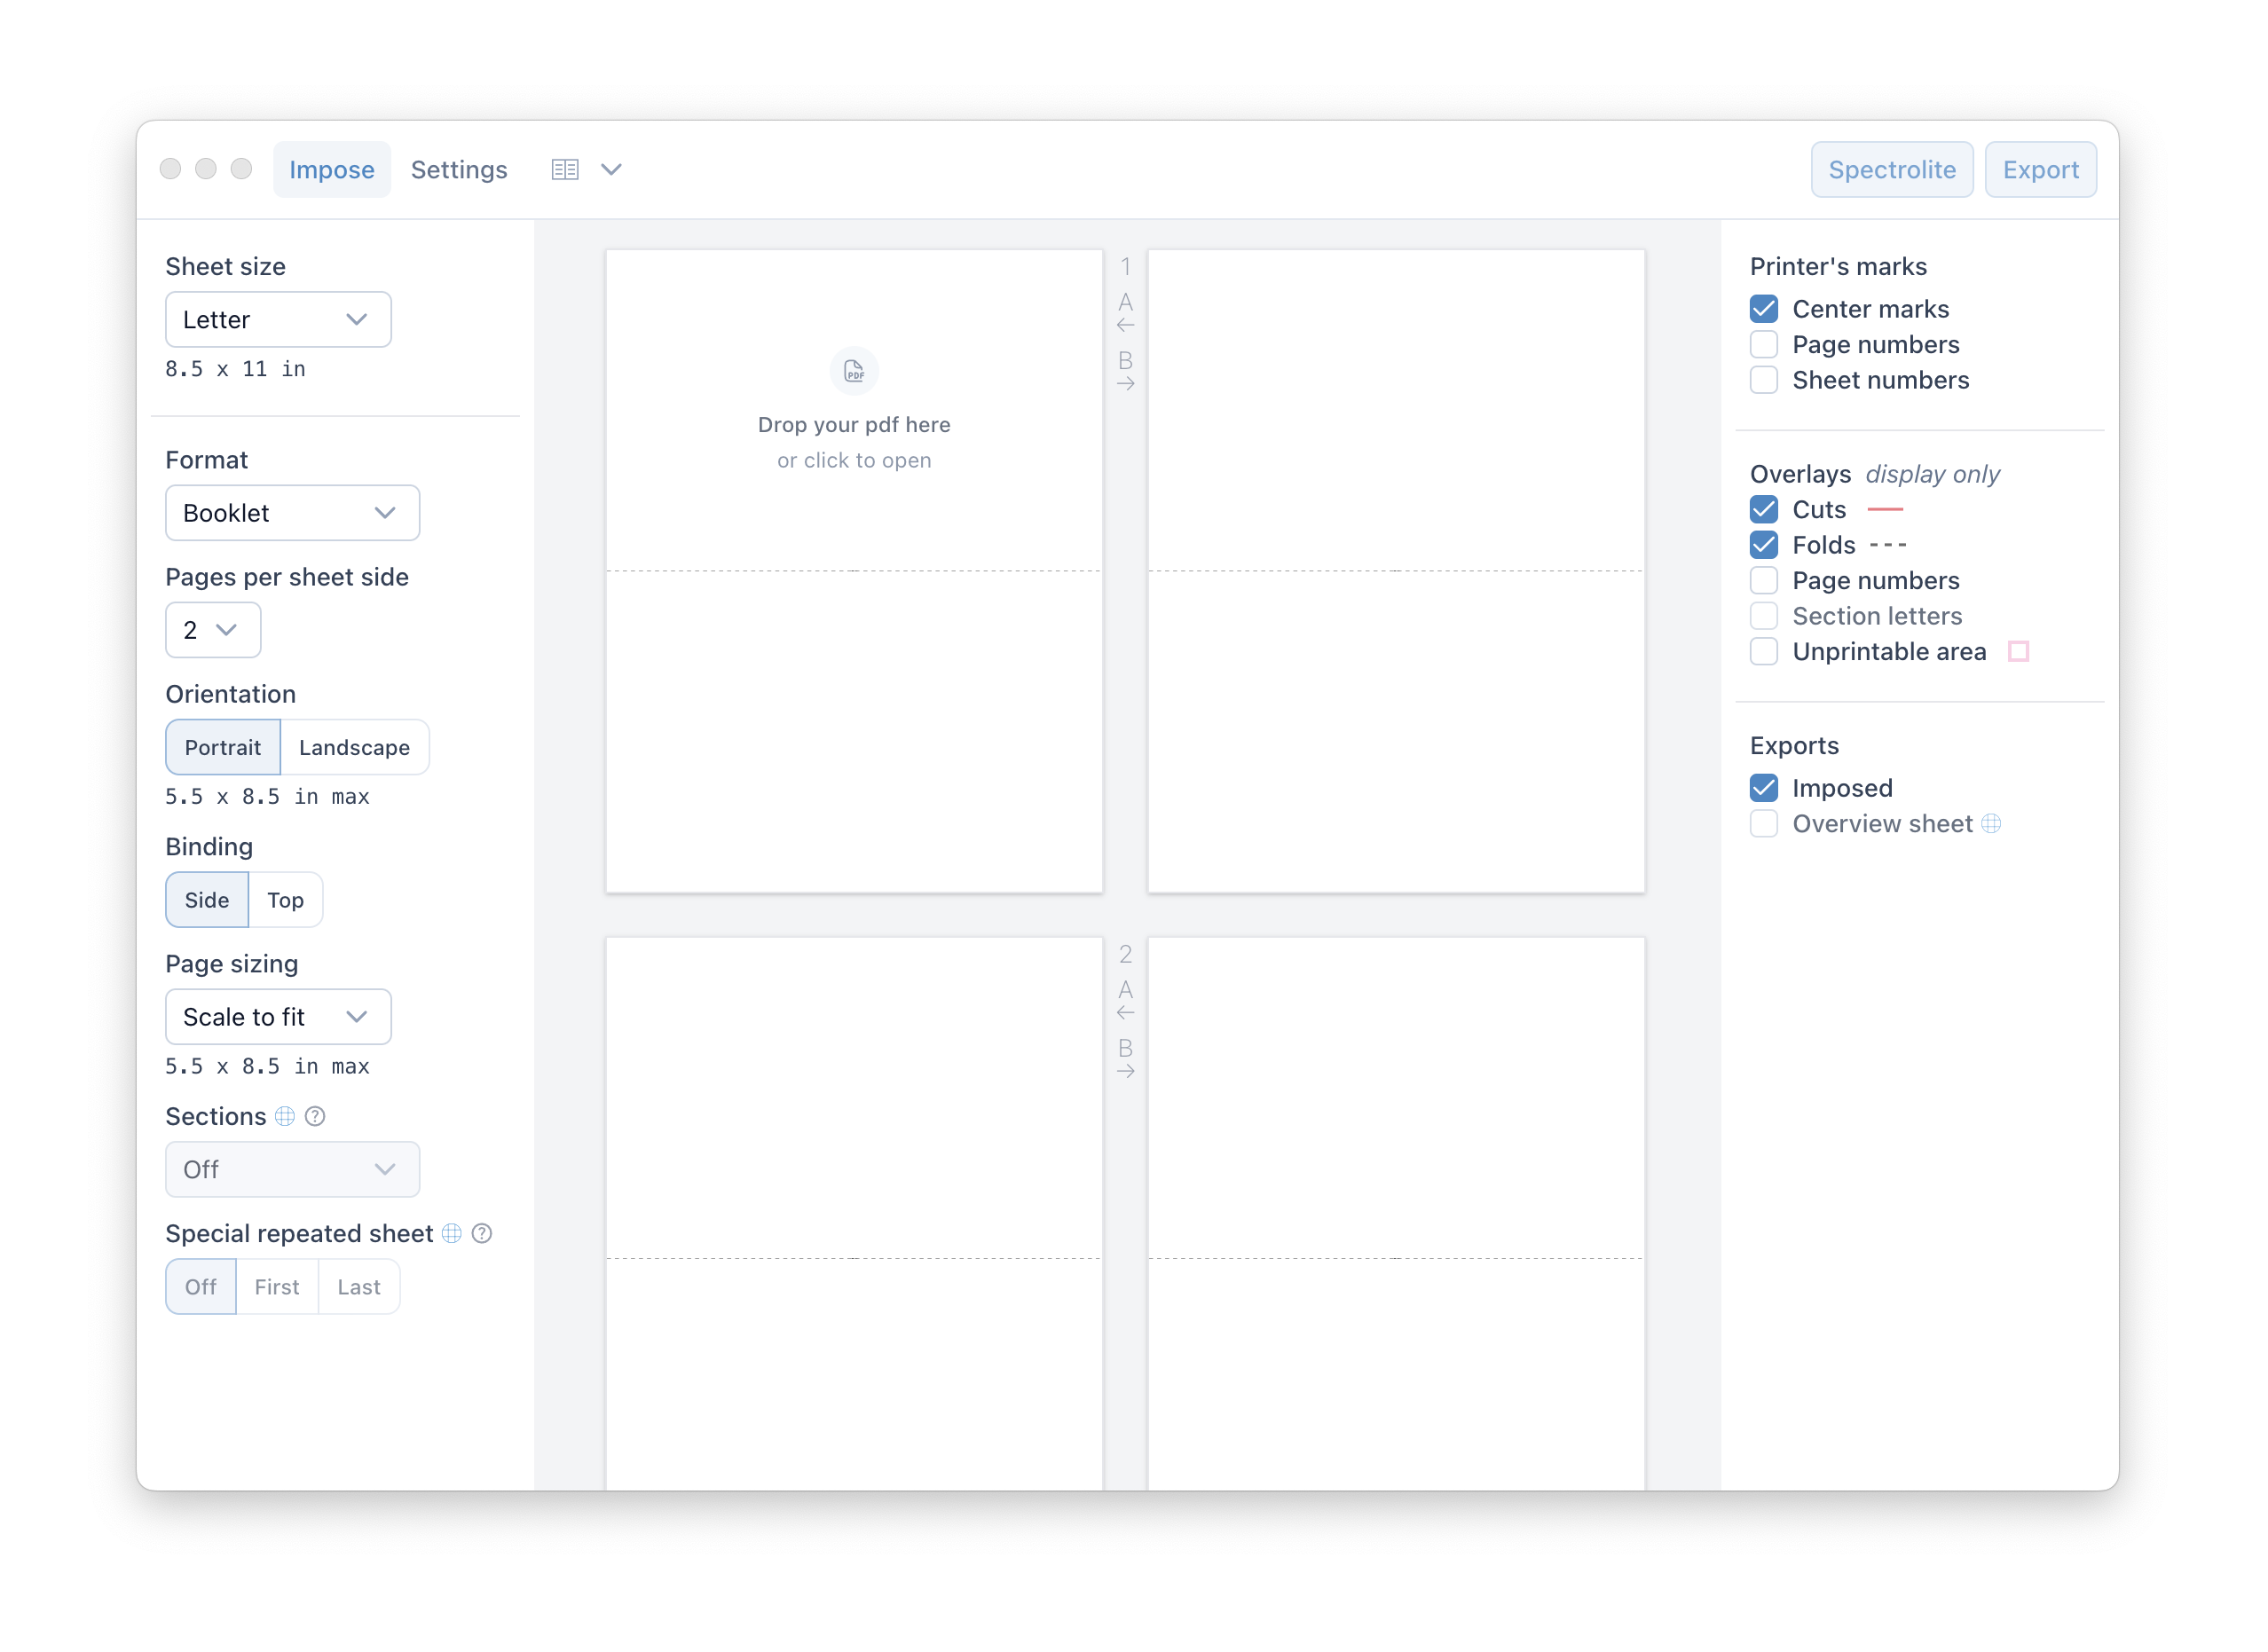Open the help icon beside Special repeated sheet
The image size is (2268, 1652).
pyautogui.click(x=482, y=1233)
